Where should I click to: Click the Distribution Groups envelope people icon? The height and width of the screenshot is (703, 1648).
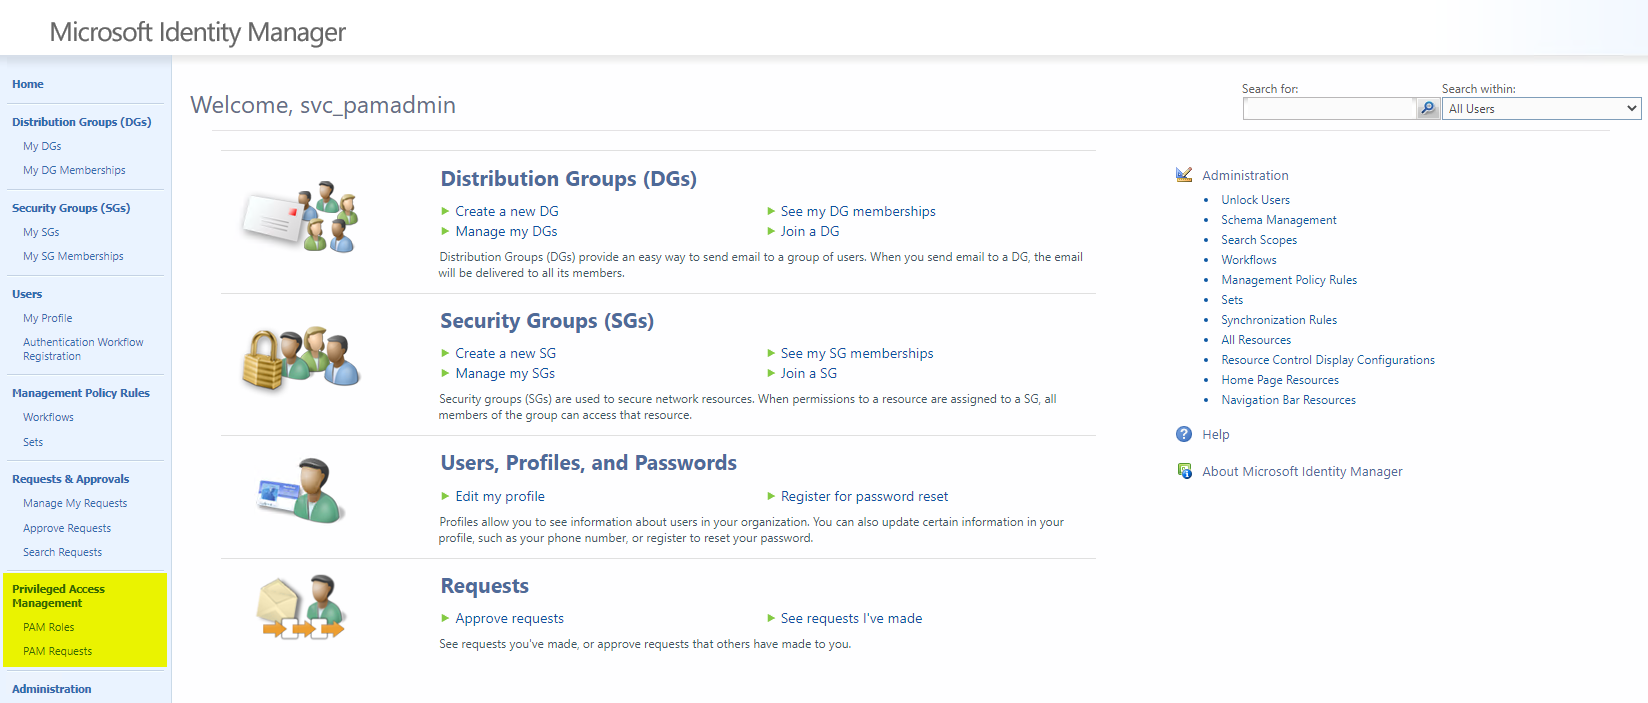point(301,217)
